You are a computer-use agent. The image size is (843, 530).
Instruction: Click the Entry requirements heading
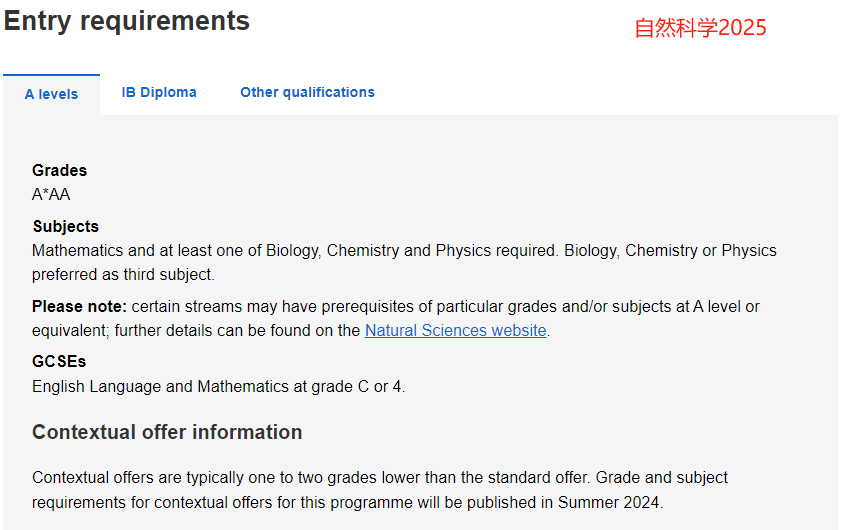(127, 22)
